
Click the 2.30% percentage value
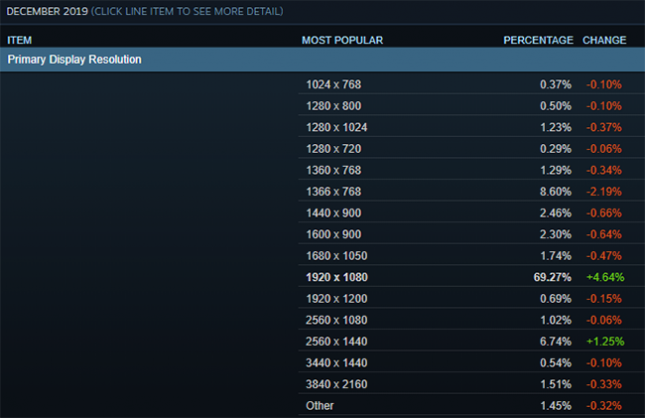coord(556,235)
